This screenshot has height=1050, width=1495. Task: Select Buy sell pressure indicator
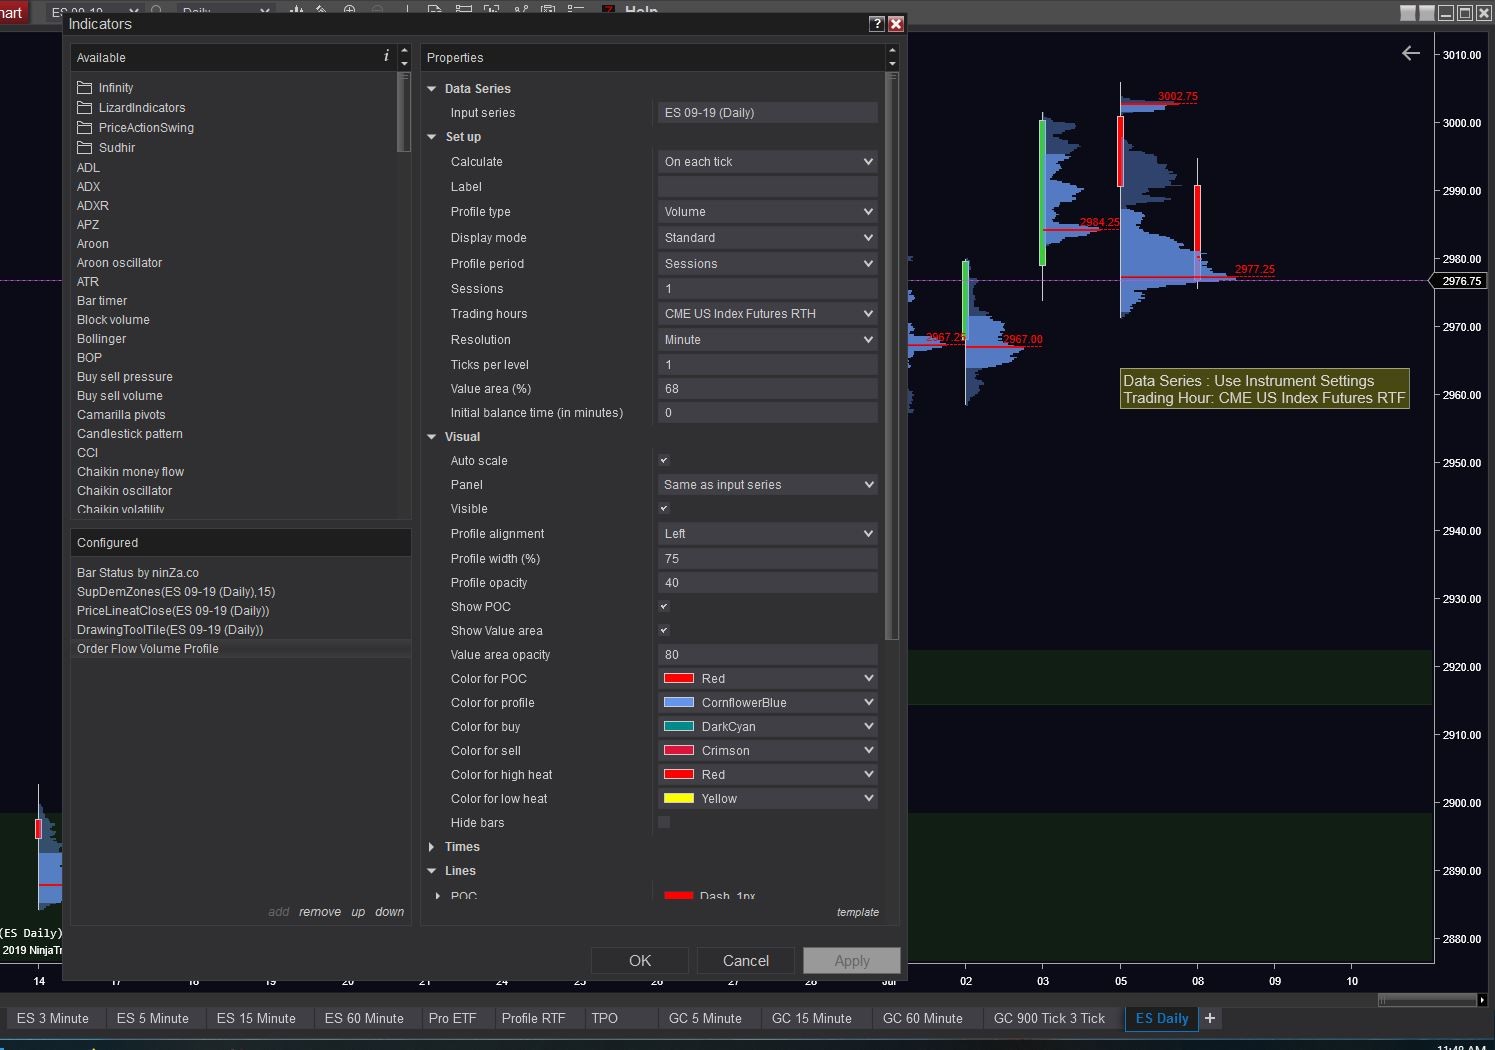click(125, 377)
